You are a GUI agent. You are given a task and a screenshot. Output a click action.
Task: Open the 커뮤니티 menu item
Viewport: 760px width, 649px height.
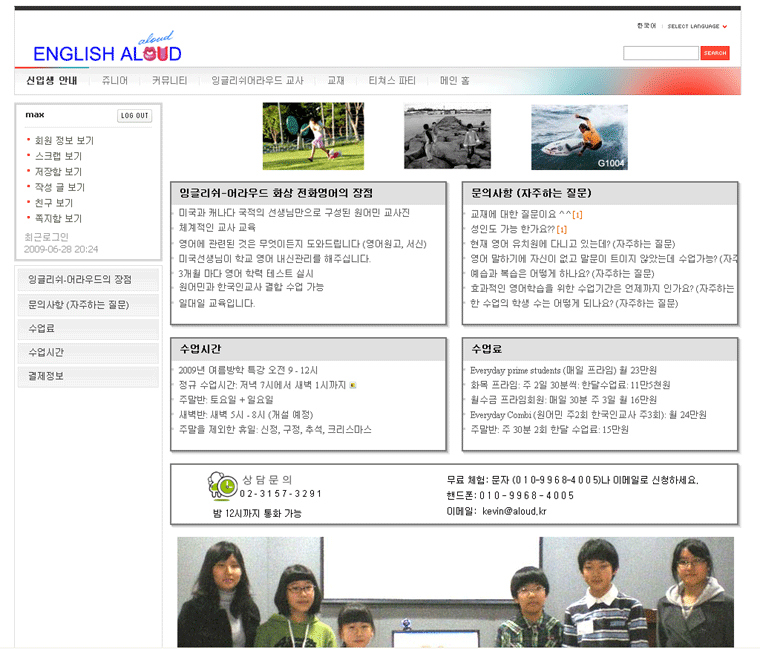click(x=170, y=80)
